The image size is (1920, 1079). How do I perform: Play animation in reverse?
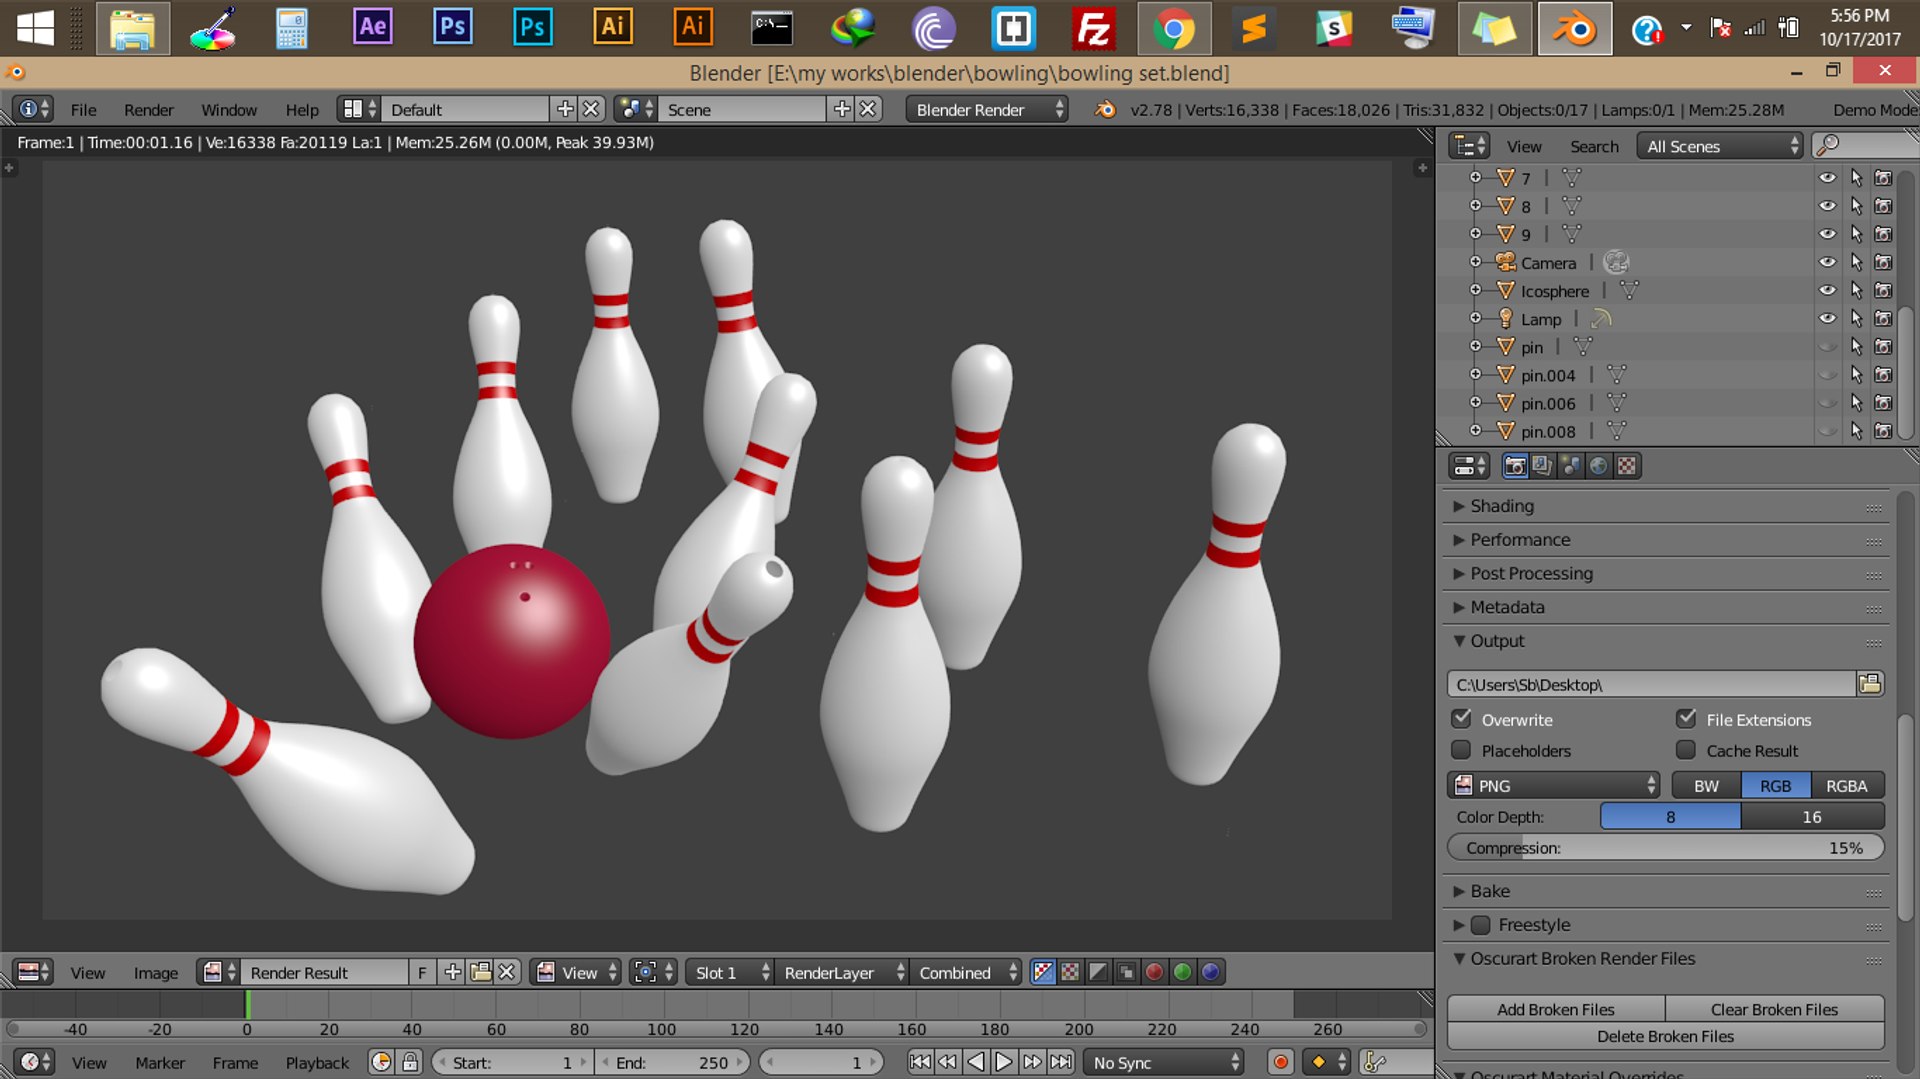(976, 1062)
